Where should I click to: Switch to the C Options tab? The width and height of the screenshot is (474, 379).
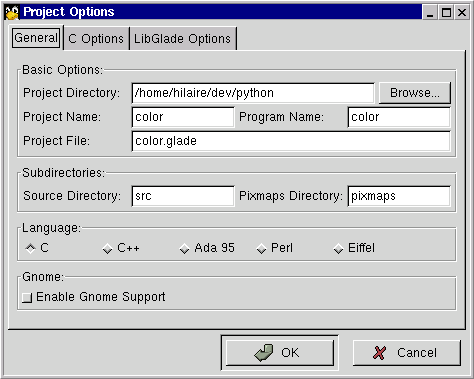(96, 39)
